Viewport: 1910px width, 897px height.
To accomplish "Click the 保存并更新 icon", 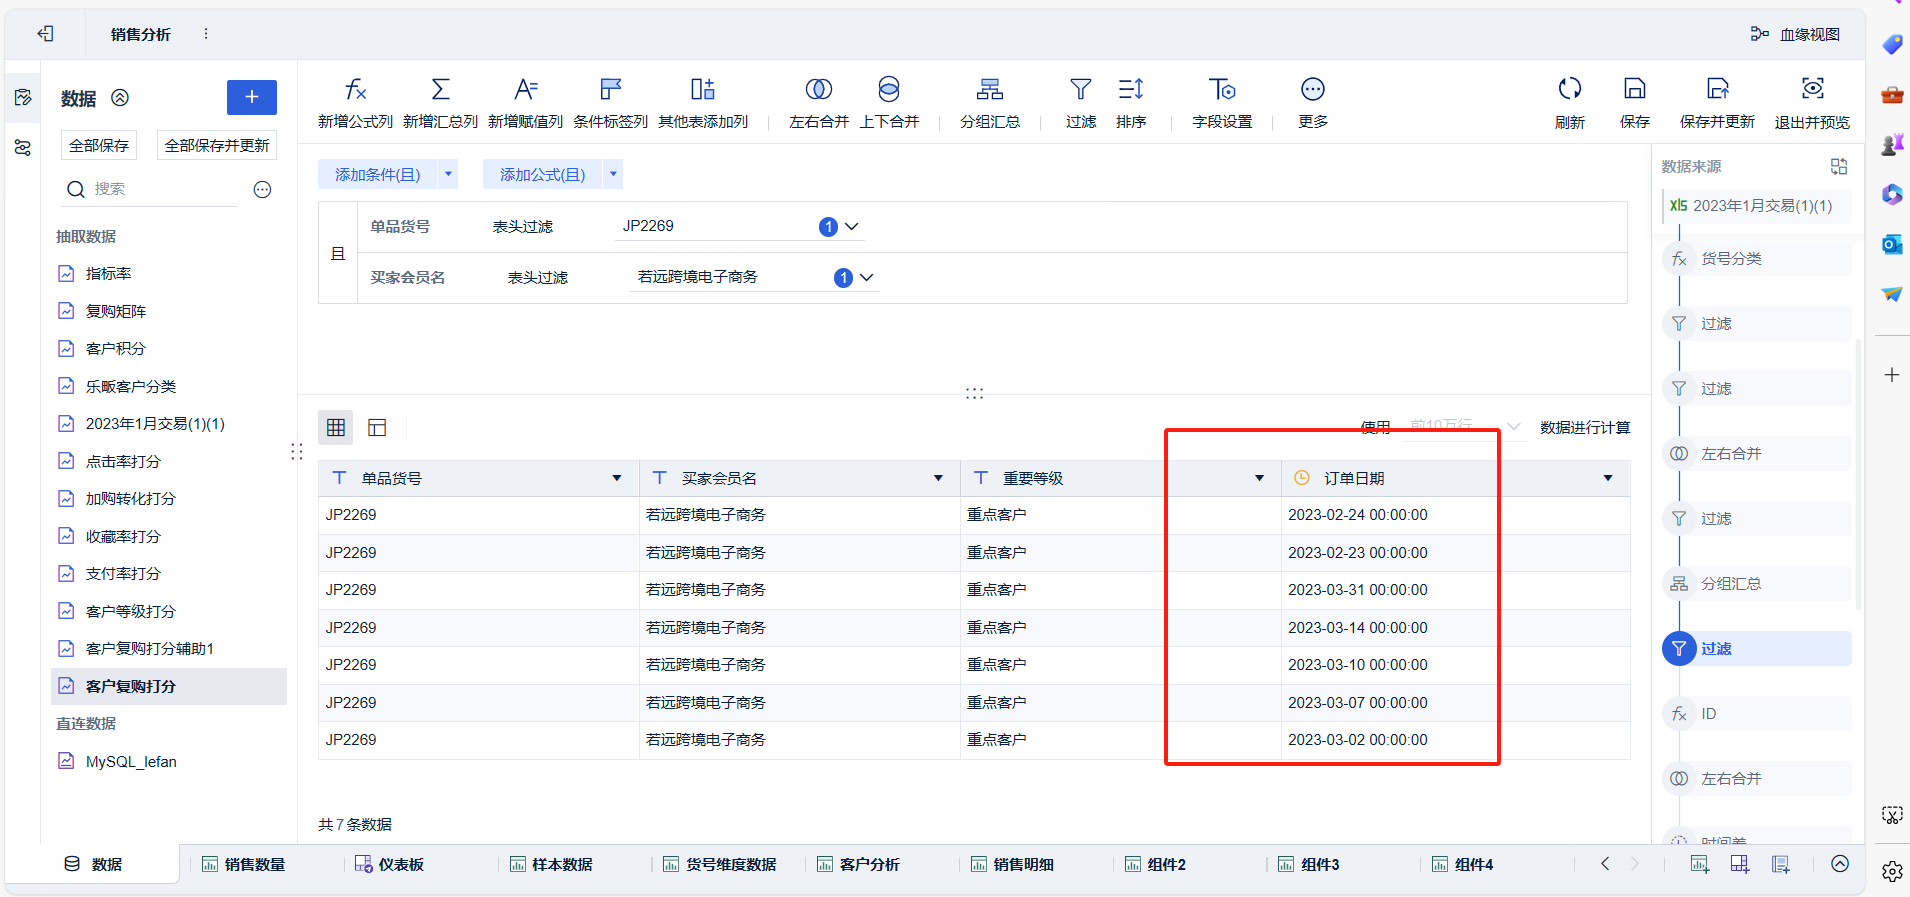I will [1718, 89].
